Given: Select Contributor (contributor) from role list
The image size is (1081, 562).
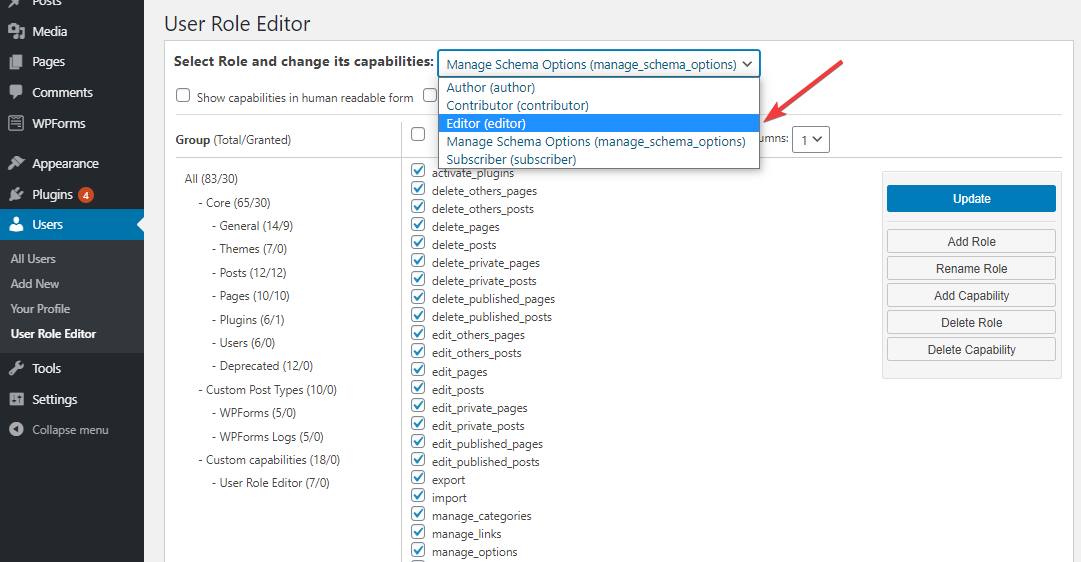Looking at the screenshot, I should [x=598, y=106].
